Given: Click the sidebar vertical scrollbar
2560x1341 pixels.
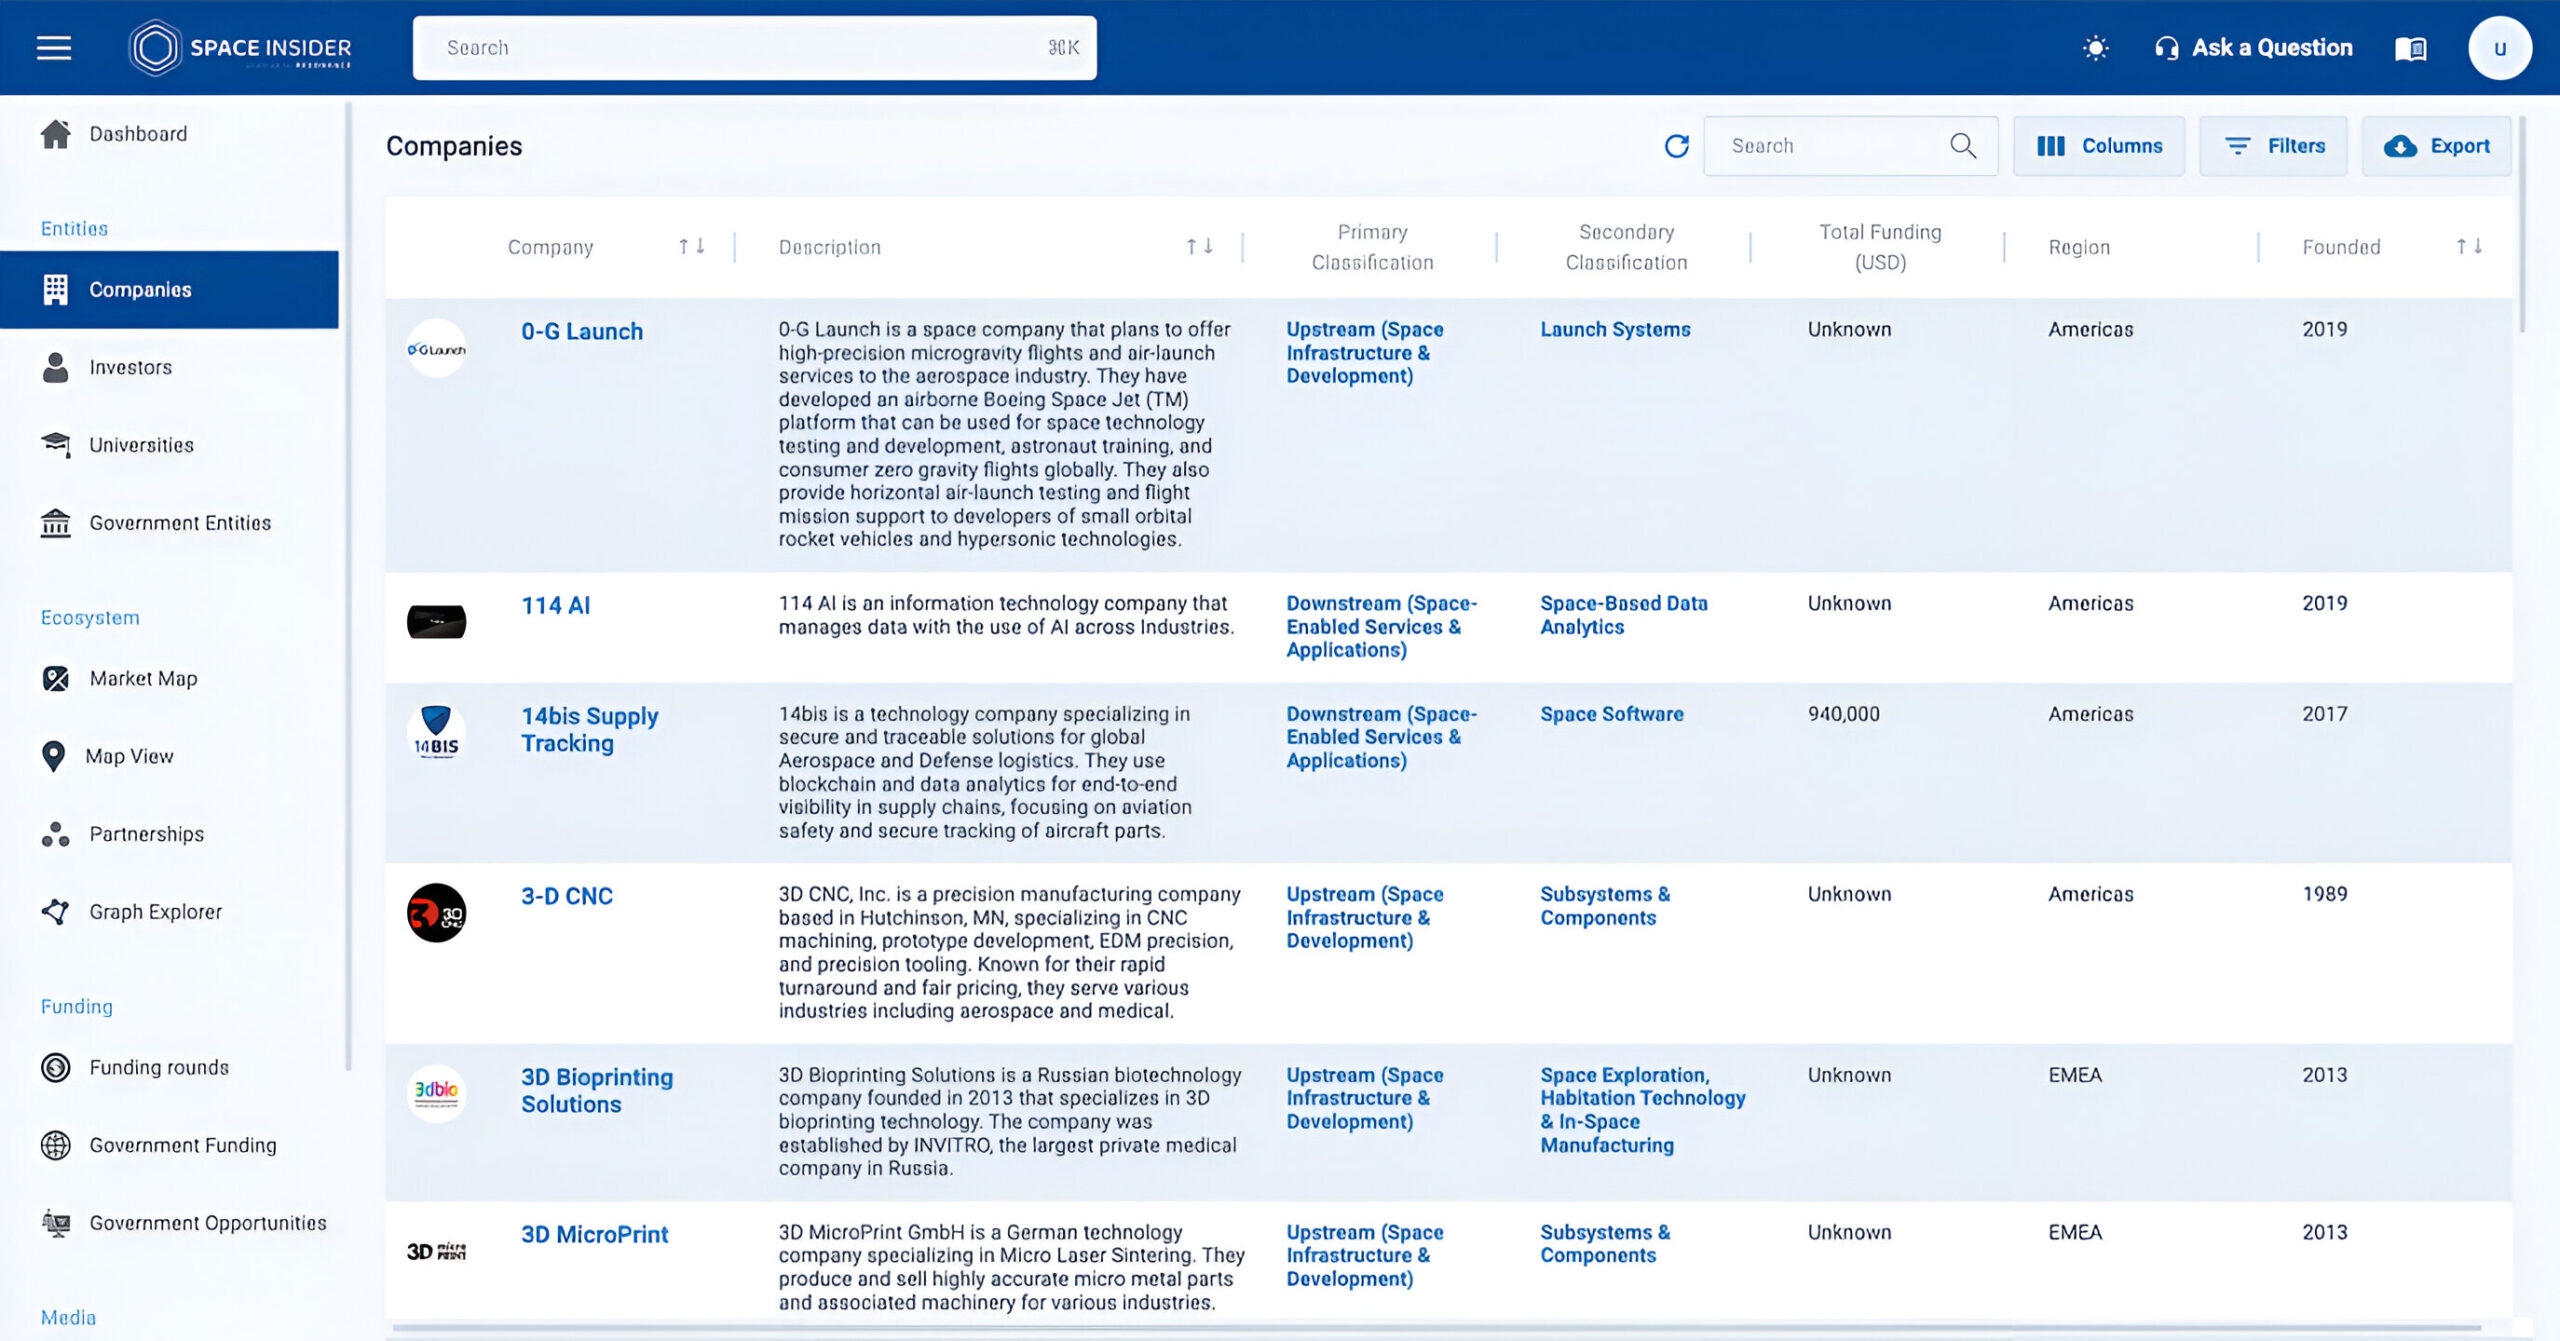Looking at the screenshot, I should 348,585.
